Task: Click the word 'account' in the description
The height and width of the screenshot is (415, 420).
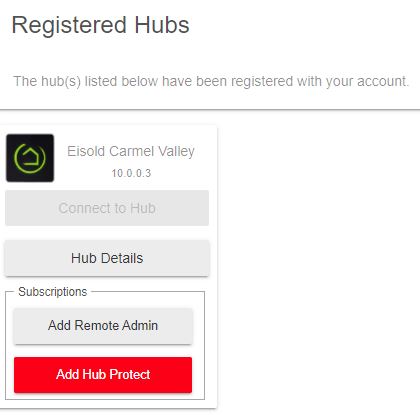Action: click(x=382, y=82)
